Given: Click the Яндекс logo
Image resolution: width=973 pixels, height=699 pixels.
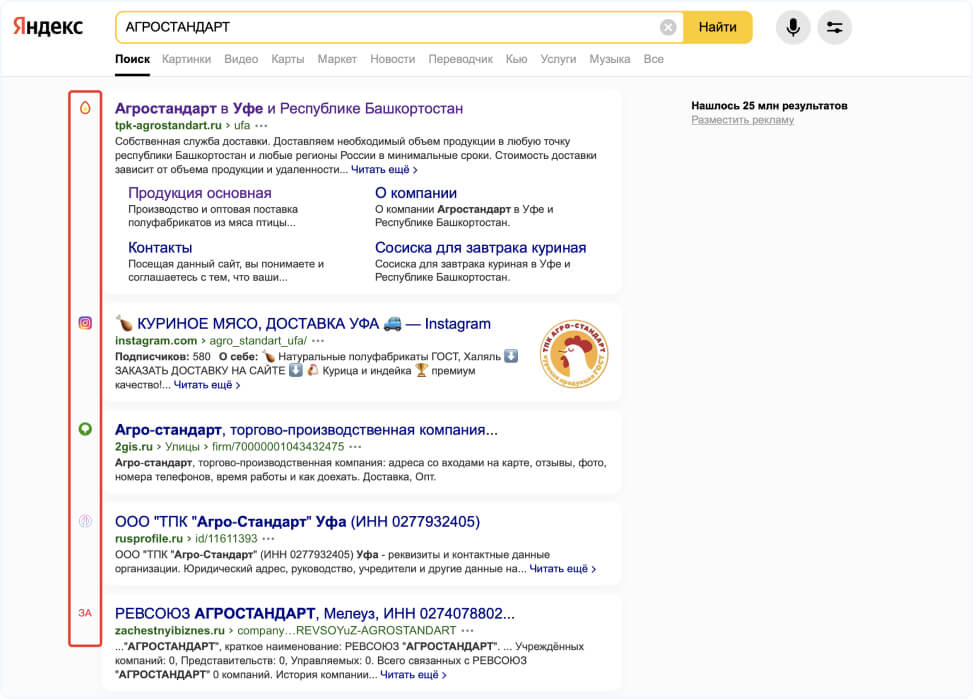Looking at the screenshot, I should click(x=48, y=27).
